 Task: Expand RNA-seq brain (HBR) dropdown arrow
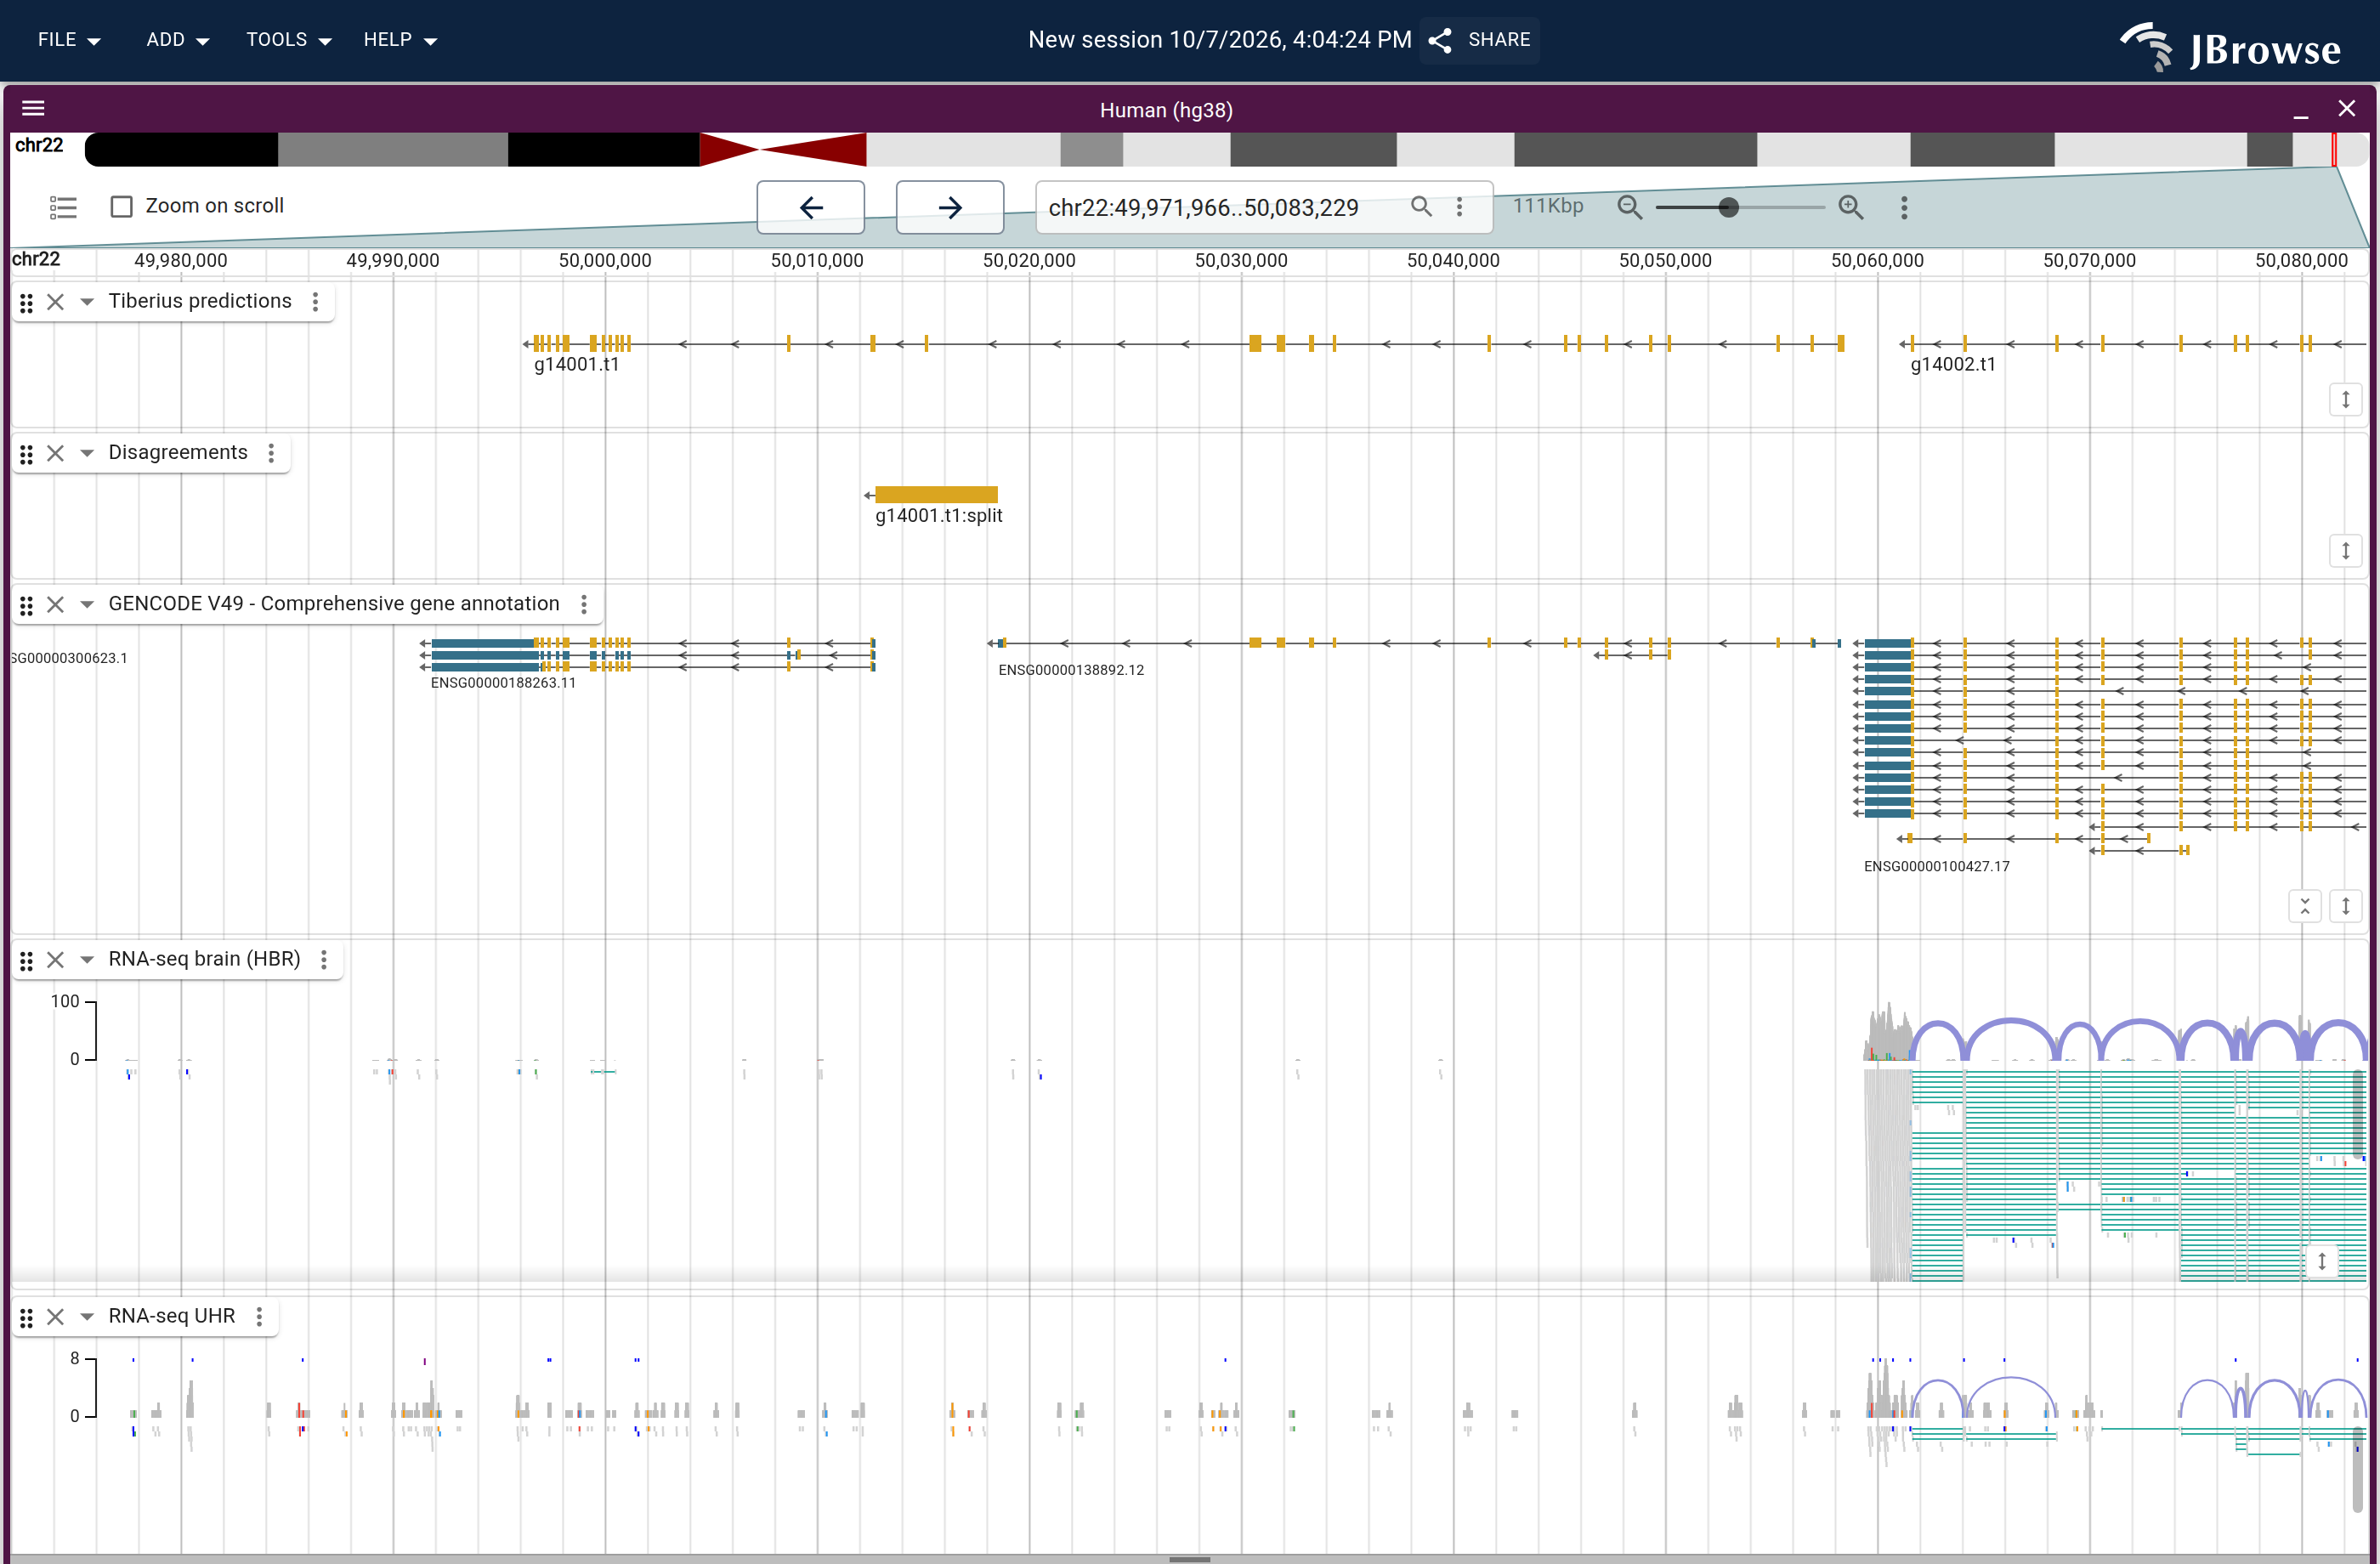[x=87, y=960]
